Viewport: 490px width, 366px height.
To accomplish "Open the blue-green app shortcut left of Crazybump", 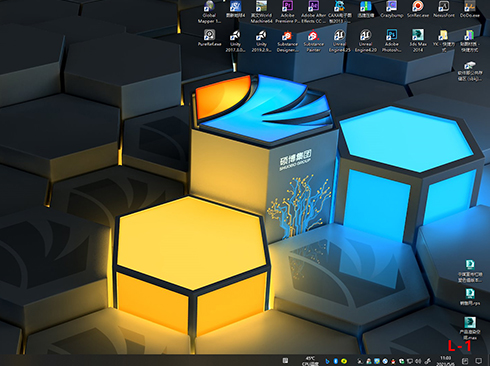I will coord(366,9).
